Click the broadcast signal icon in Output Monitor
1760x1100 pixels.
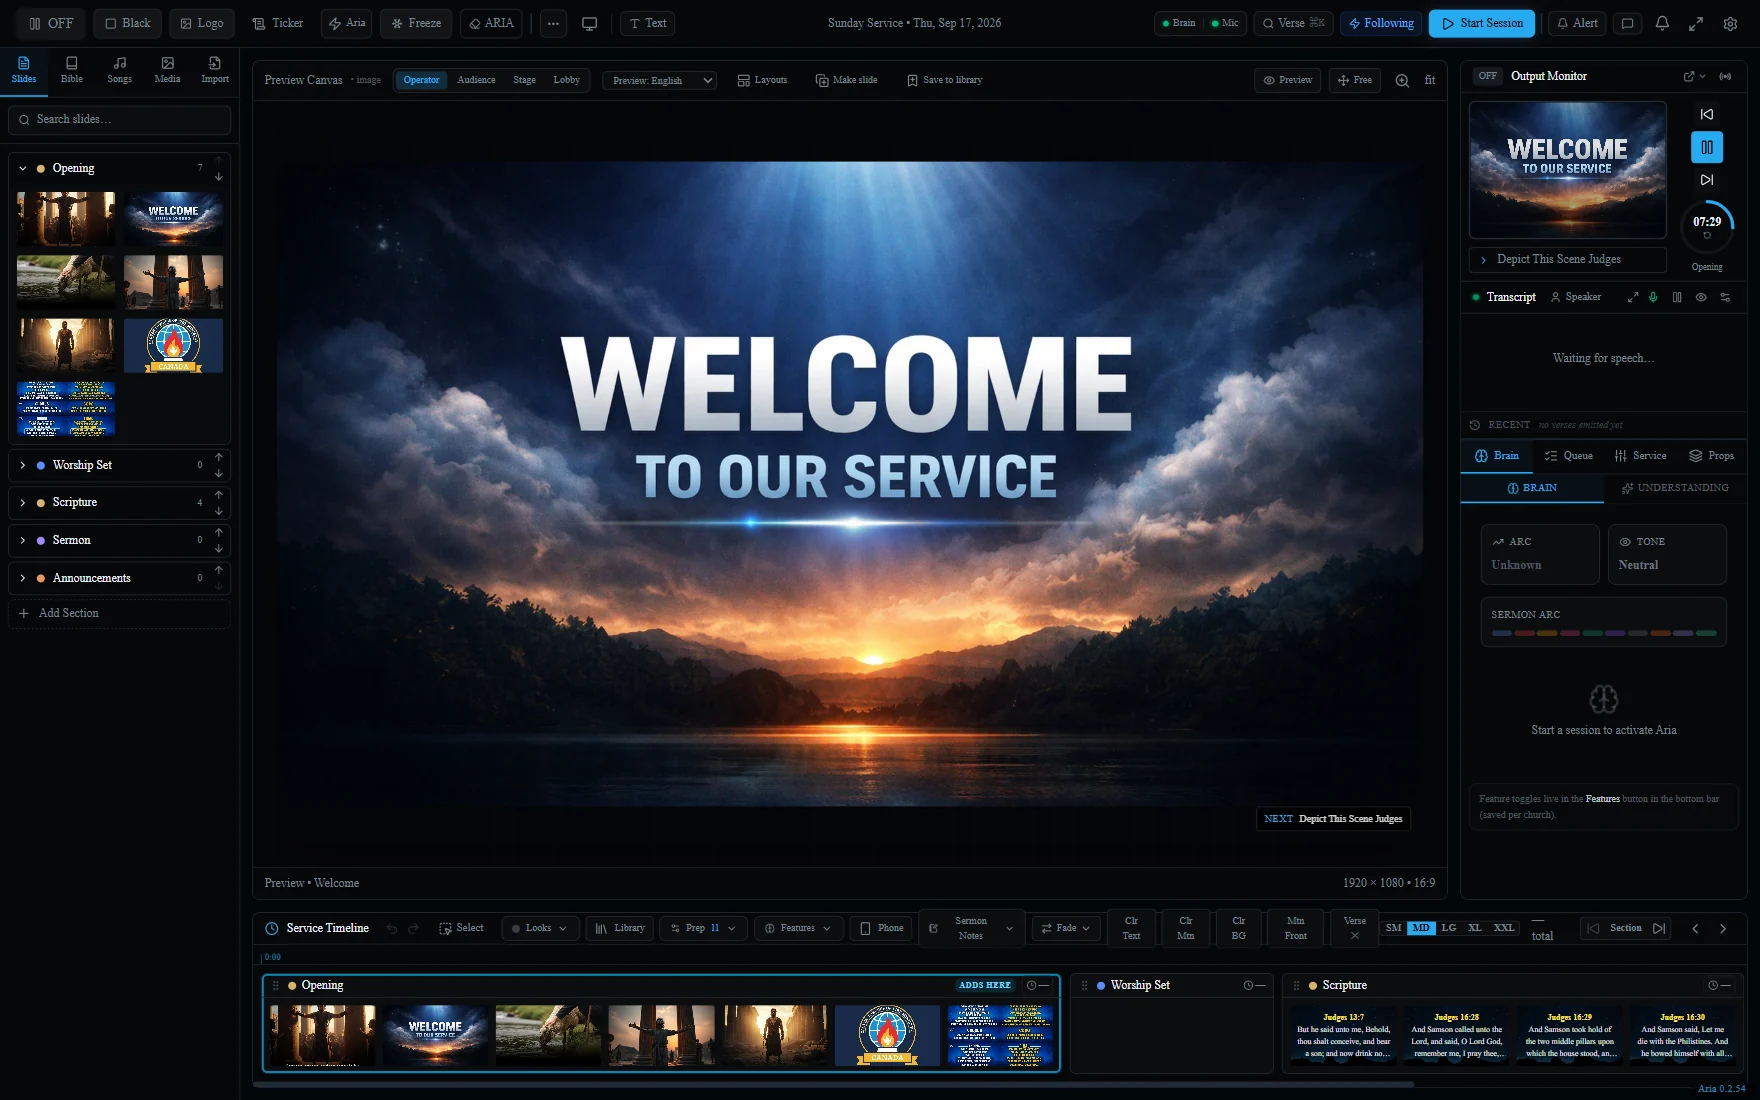[x=1725, y=76]
